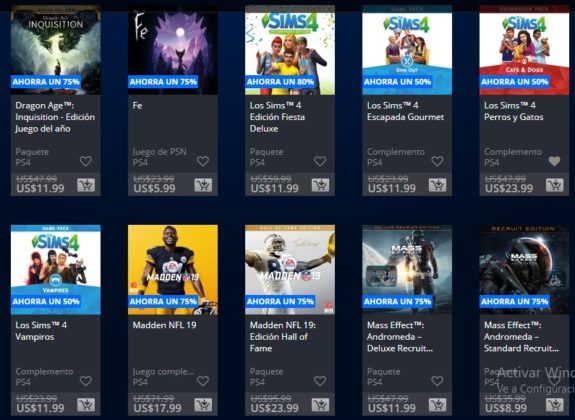Open Dragon Age Inquisition Edición Juego del año link

pos(55,117)
